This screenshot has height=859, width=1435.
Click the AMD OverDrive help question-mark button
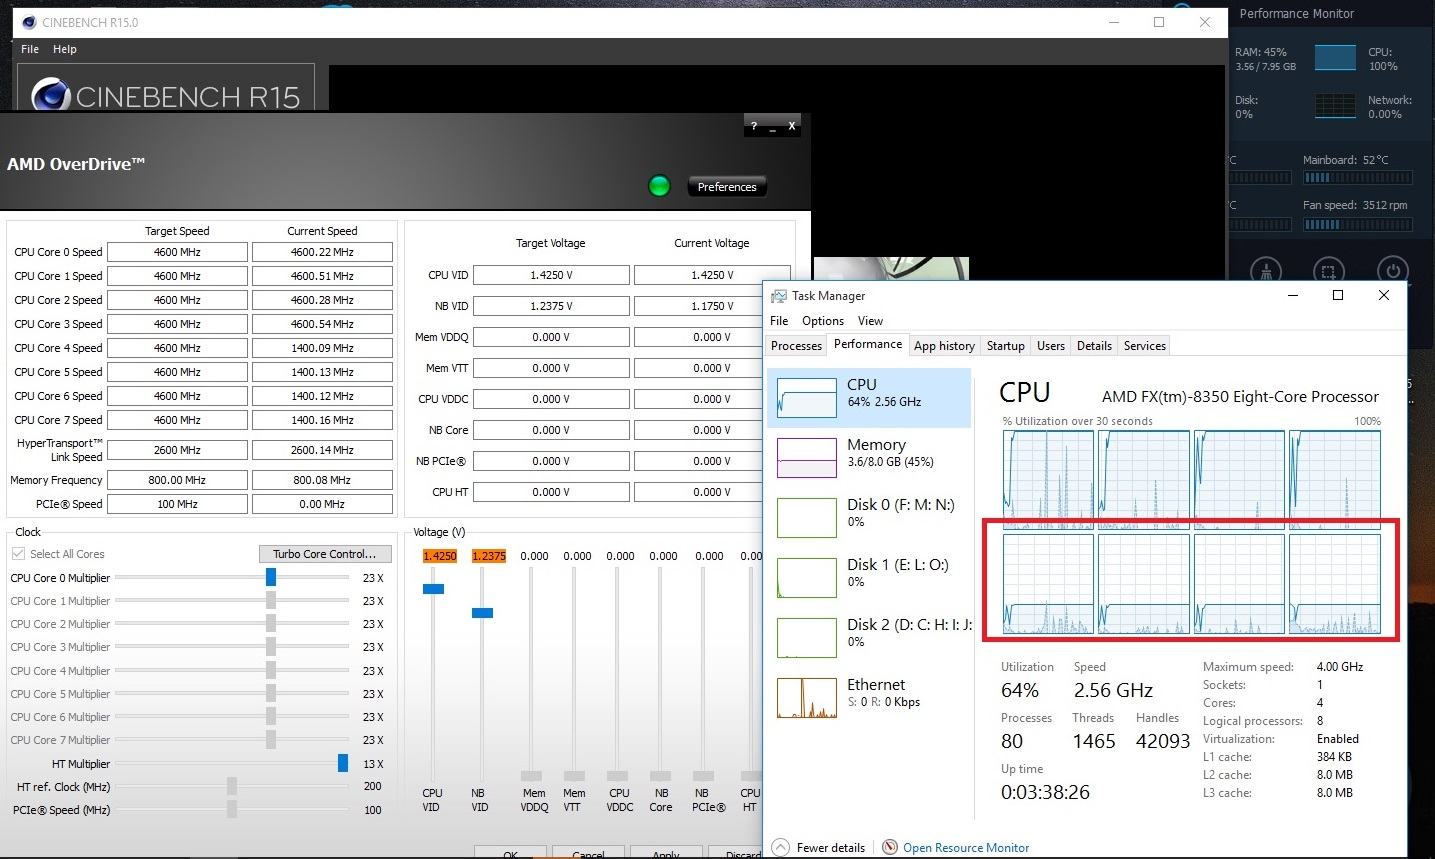(x=754, y=126)
